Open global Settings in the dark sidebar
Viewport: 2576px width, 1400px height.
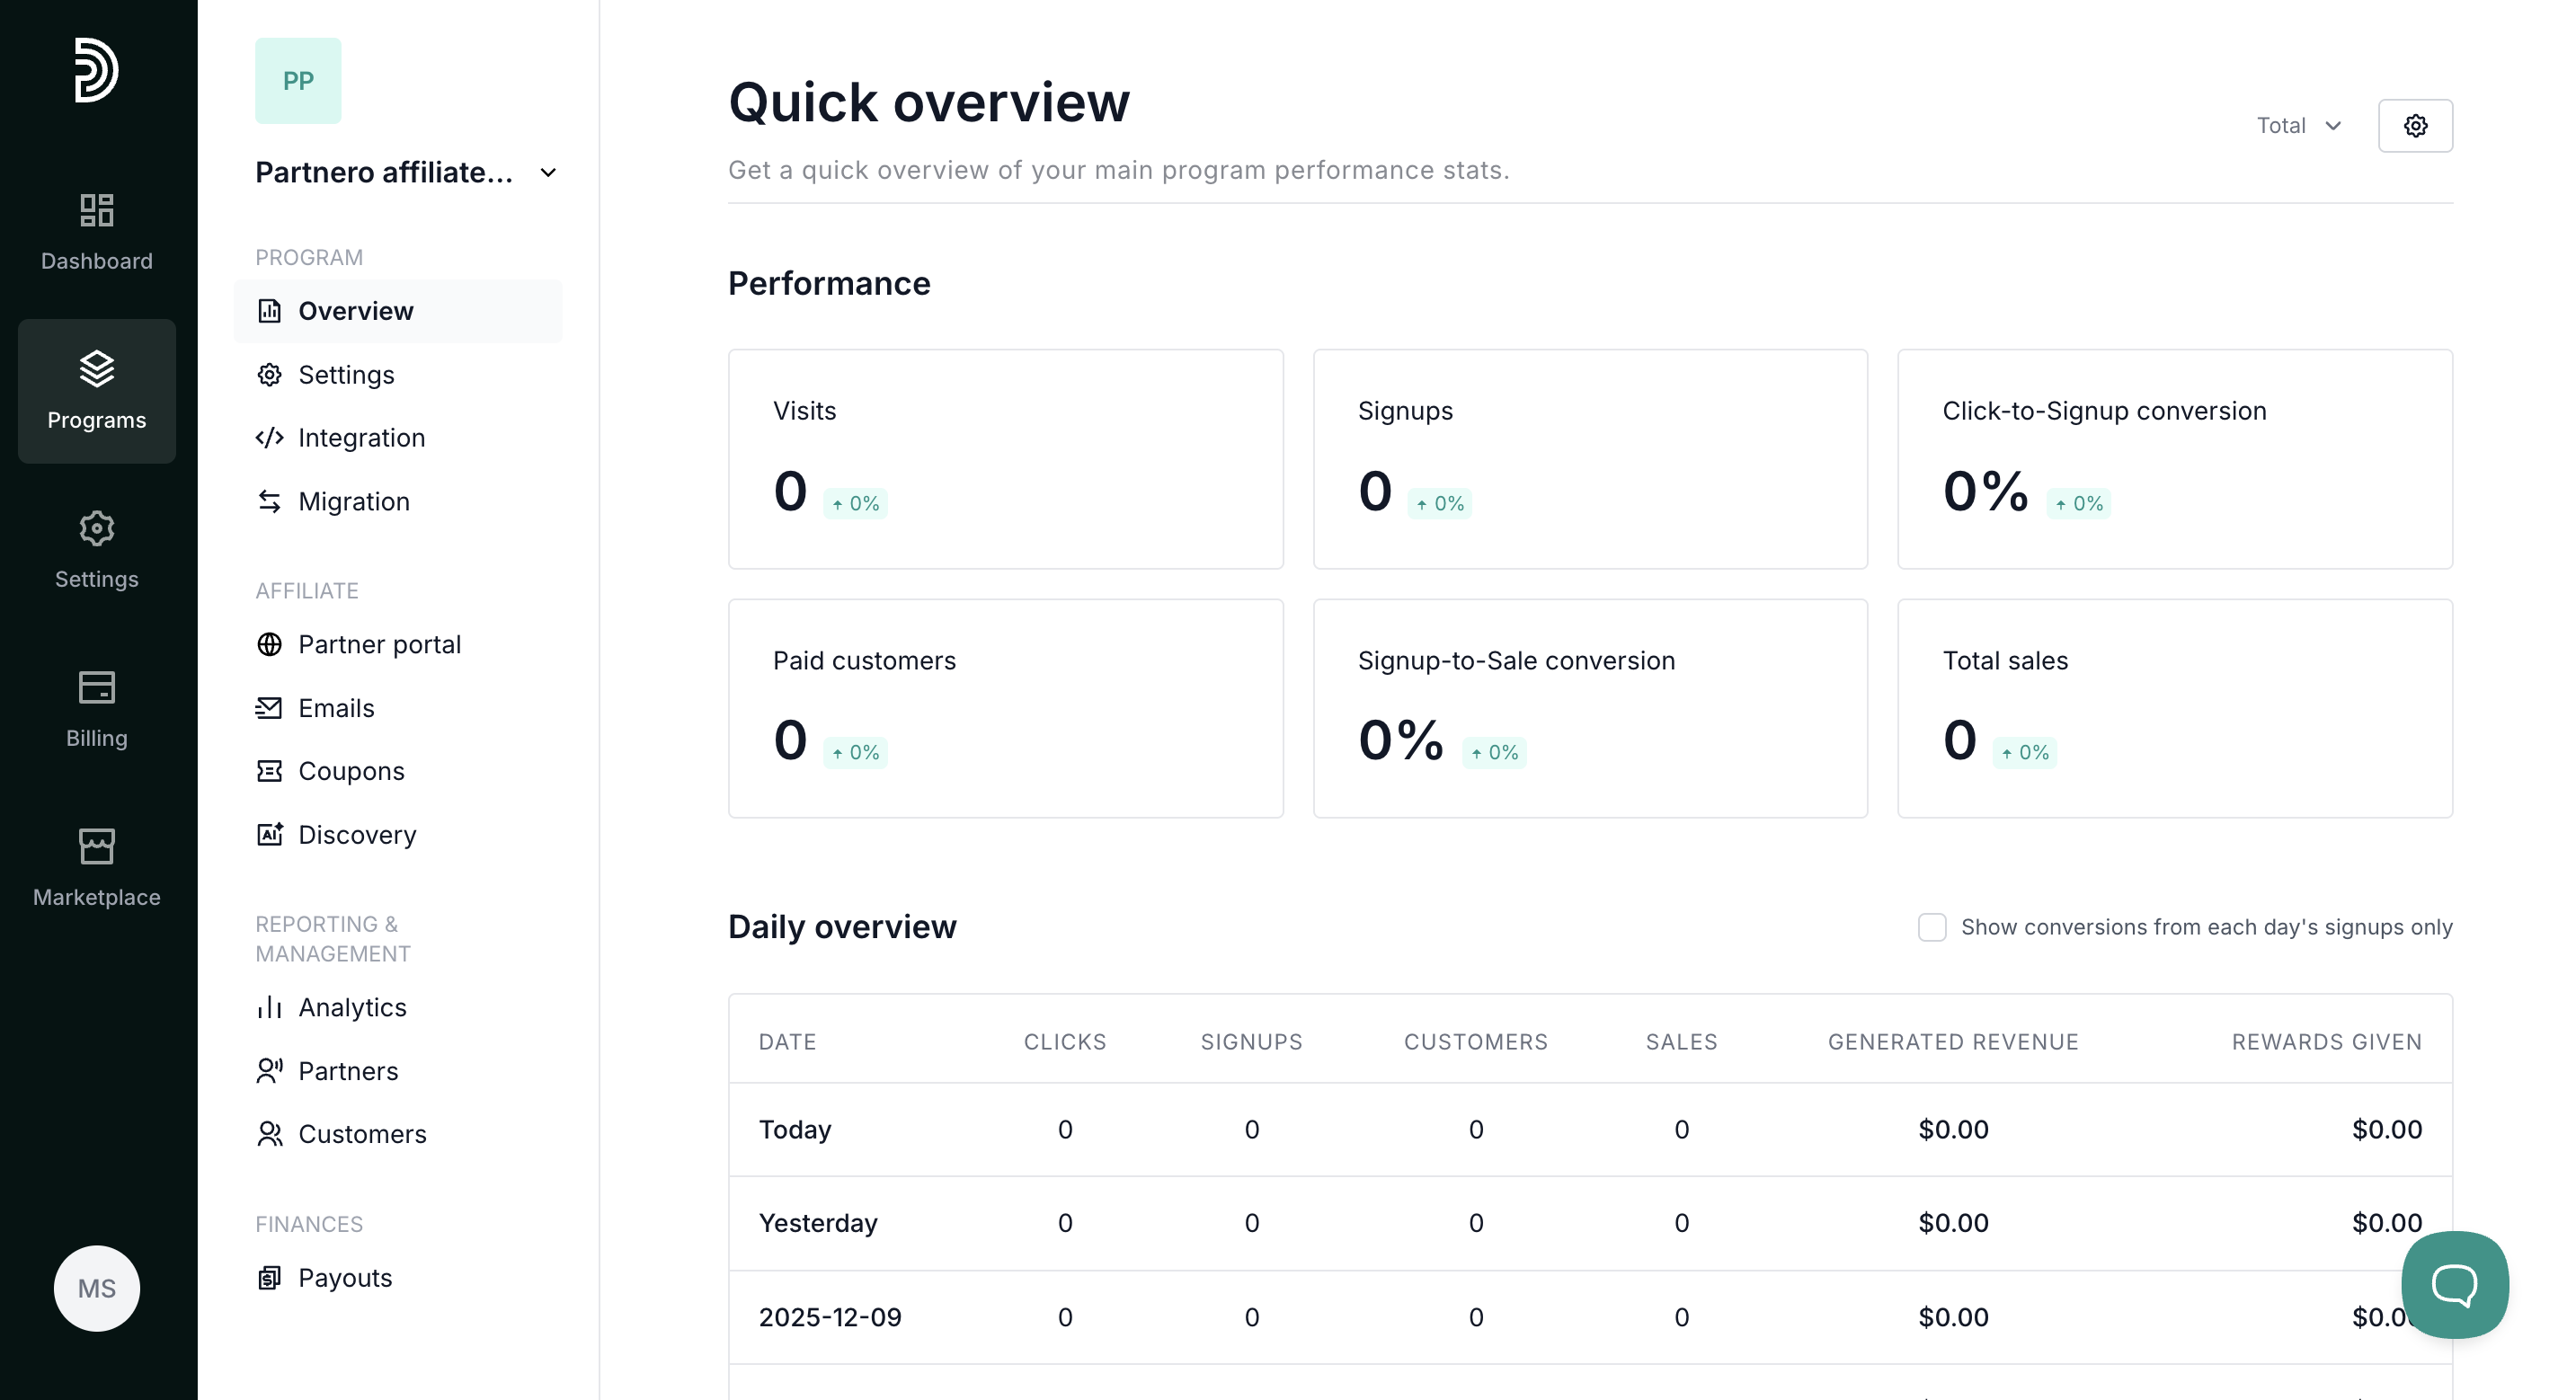coord(96,550)
